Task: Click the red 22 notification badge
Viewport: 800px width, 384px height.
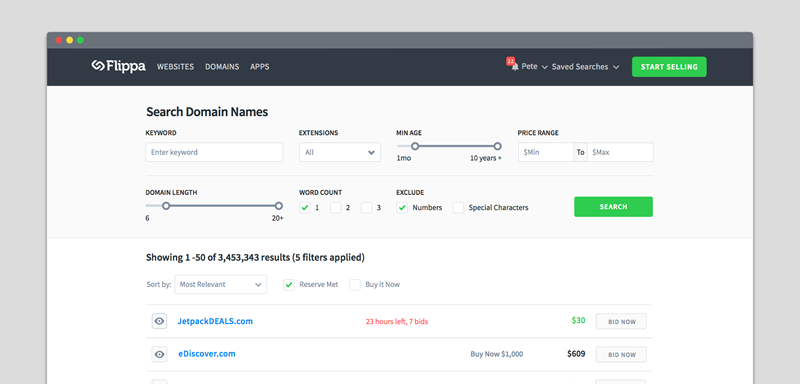Action: click(x=510, y=61)
